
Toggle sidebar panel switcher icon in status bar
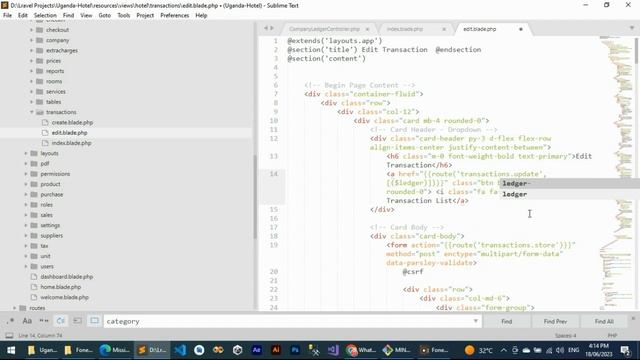(9, 336)
